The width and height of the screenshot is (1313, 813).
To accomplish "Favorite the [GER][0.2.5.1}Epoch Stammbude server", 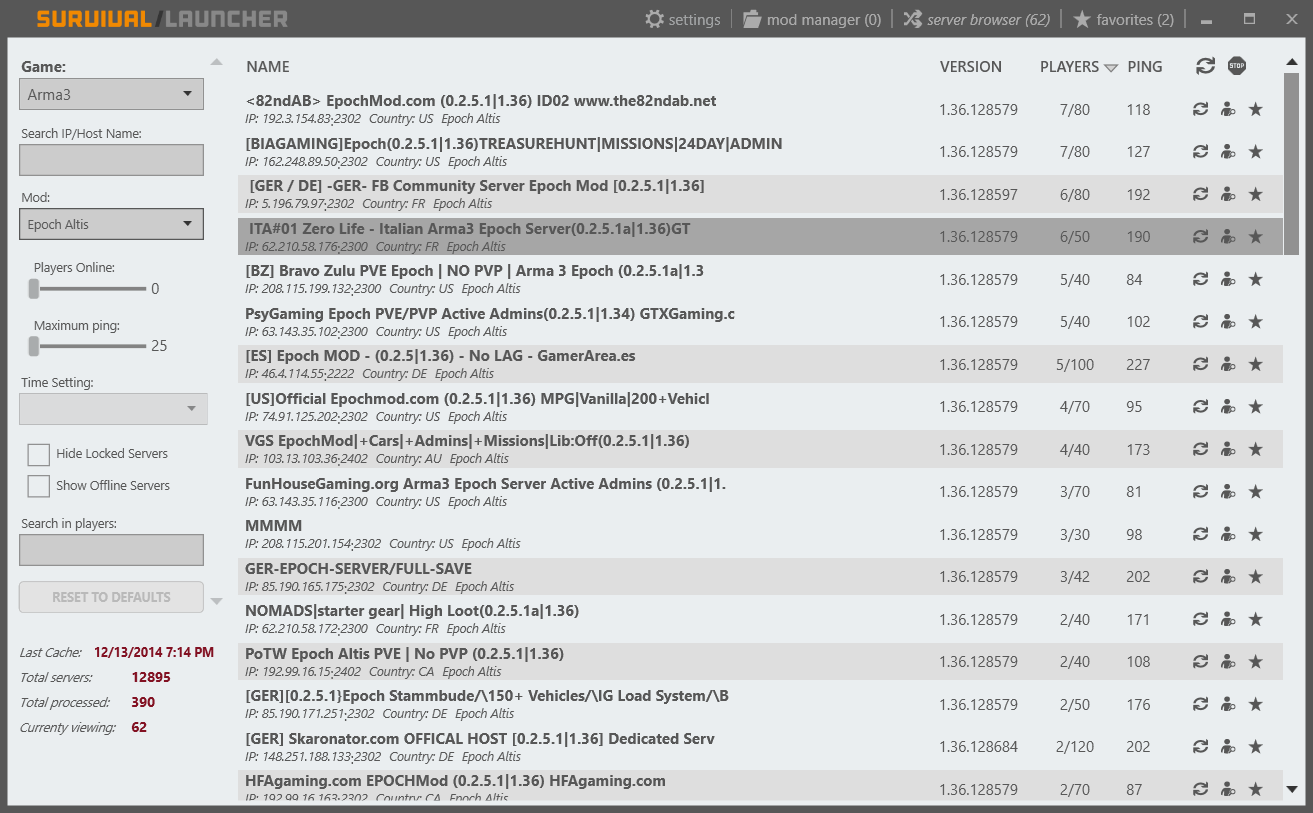I will (1256, 704).
